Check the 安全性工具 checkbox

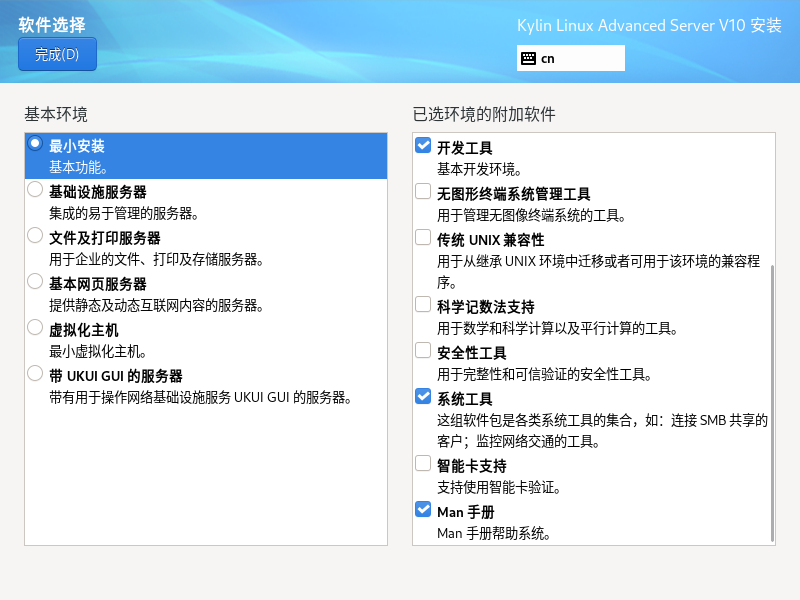click(423, 351)
